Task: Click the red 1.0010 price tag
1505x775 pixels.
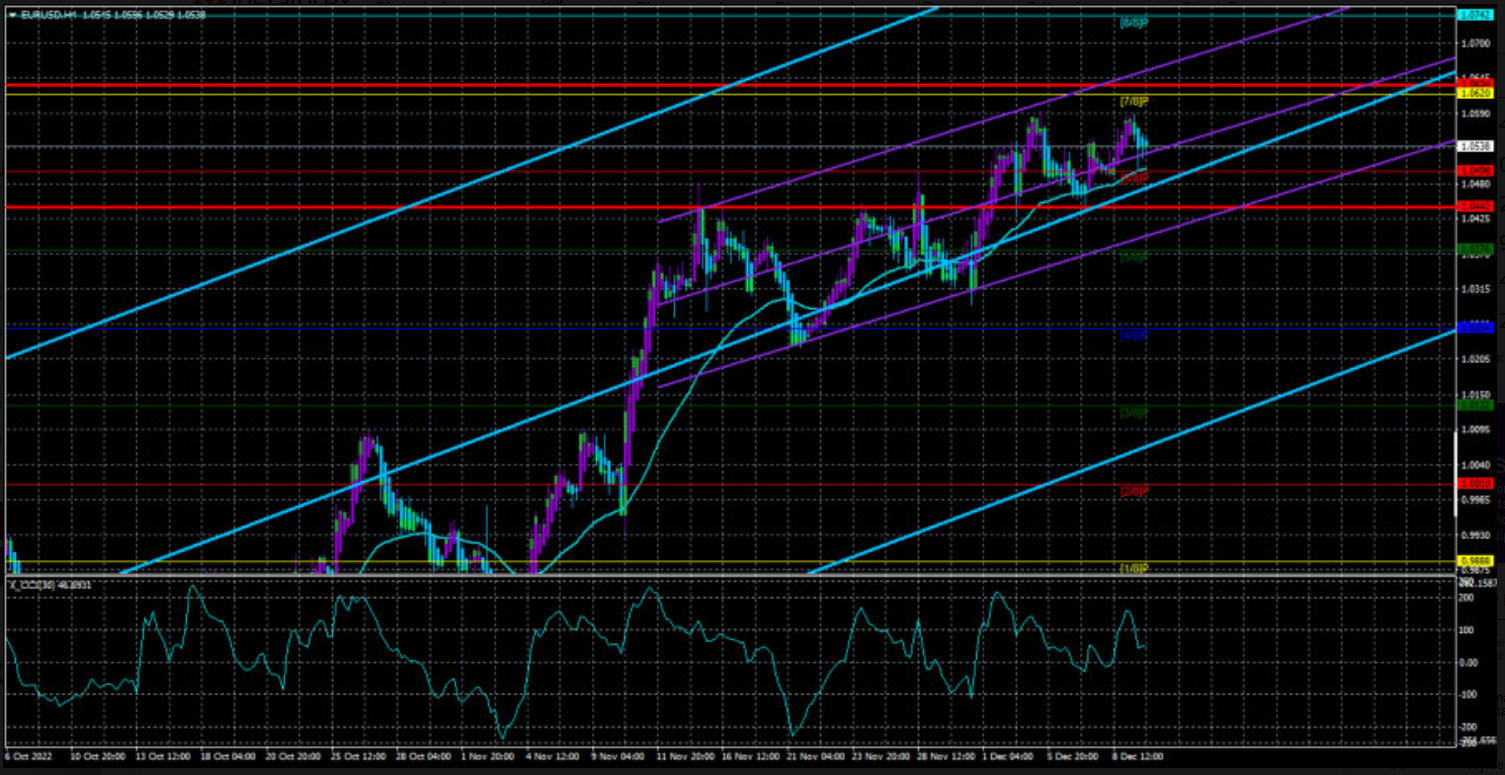Action: point(1476,483)
